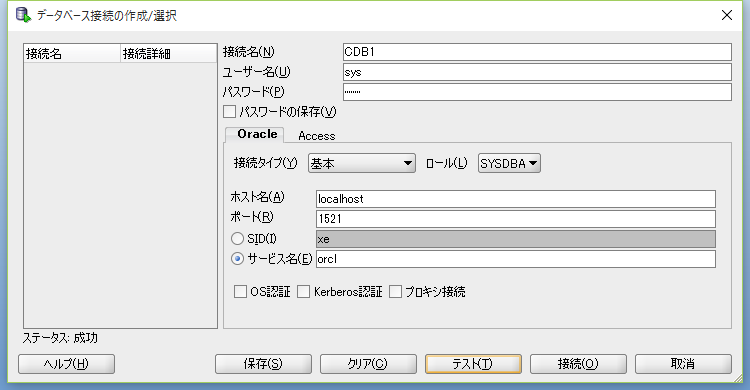Click the パスワード(P) label
The image size is (750, 390).
click(x=254, y=91)
